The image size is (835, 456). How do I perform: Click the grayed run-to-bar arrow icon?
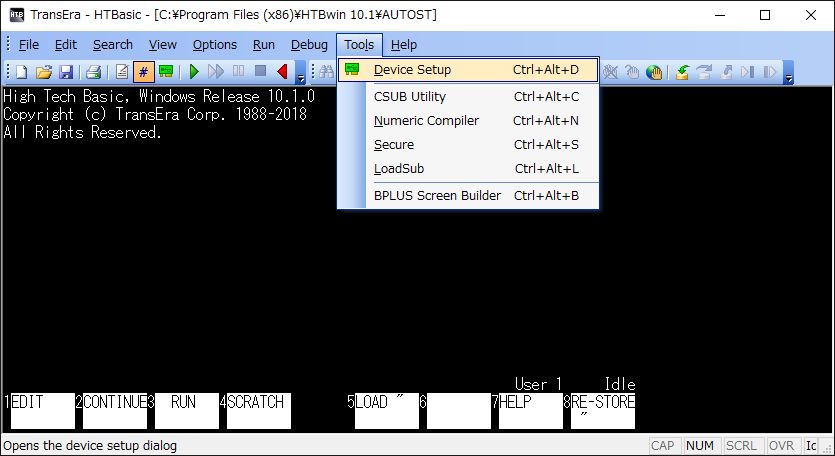(x=748, y=71)
